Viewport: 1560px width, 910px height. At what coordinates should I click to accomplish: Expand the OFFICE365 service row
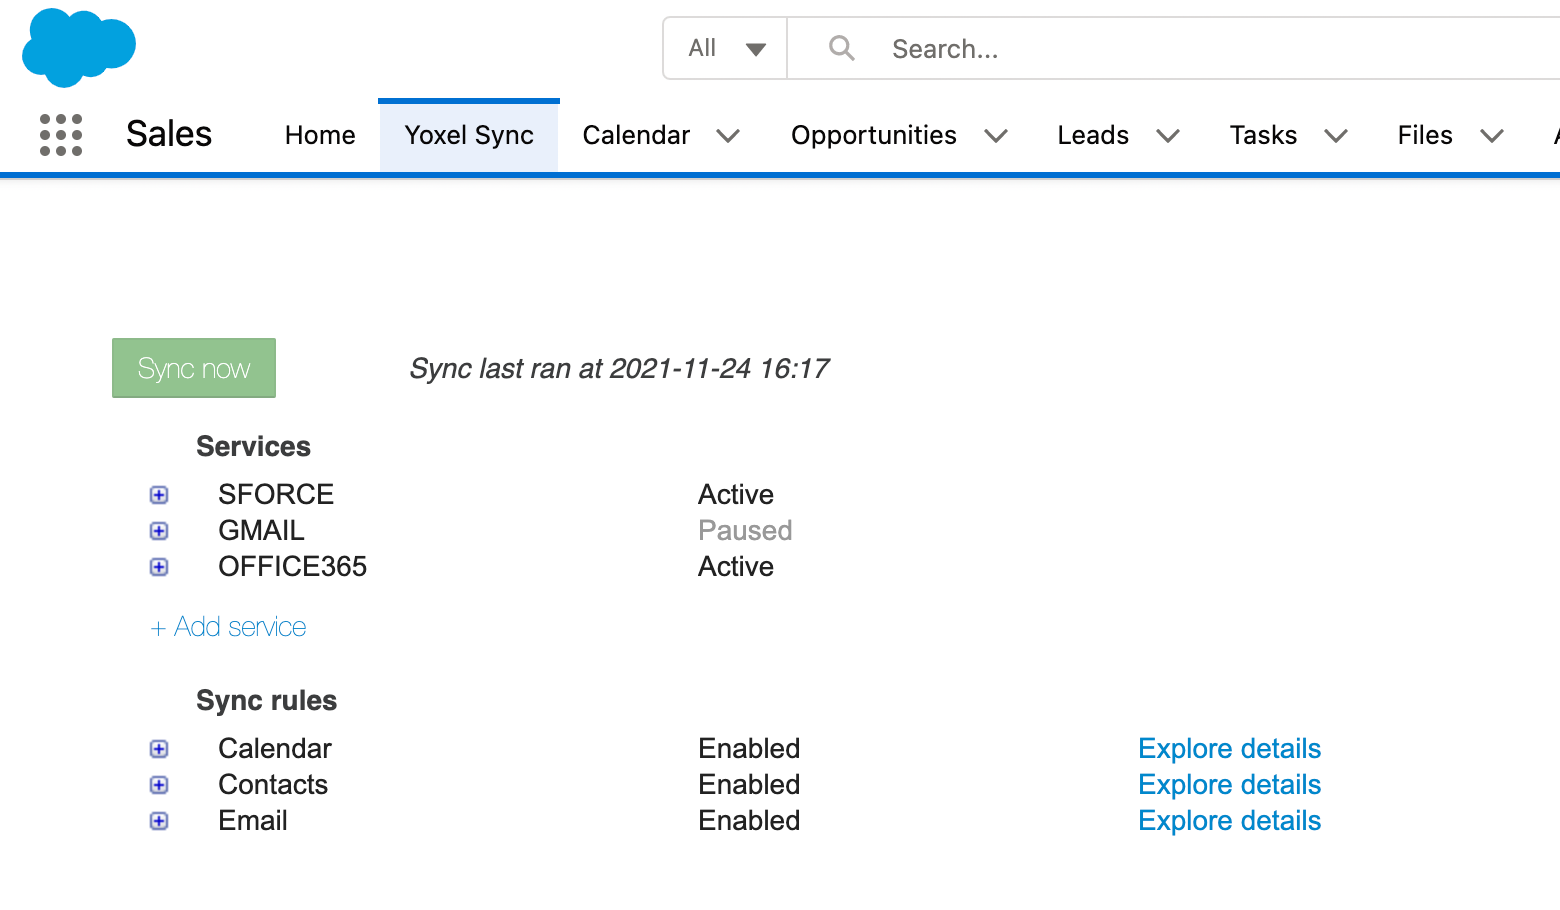pos(159,567)
